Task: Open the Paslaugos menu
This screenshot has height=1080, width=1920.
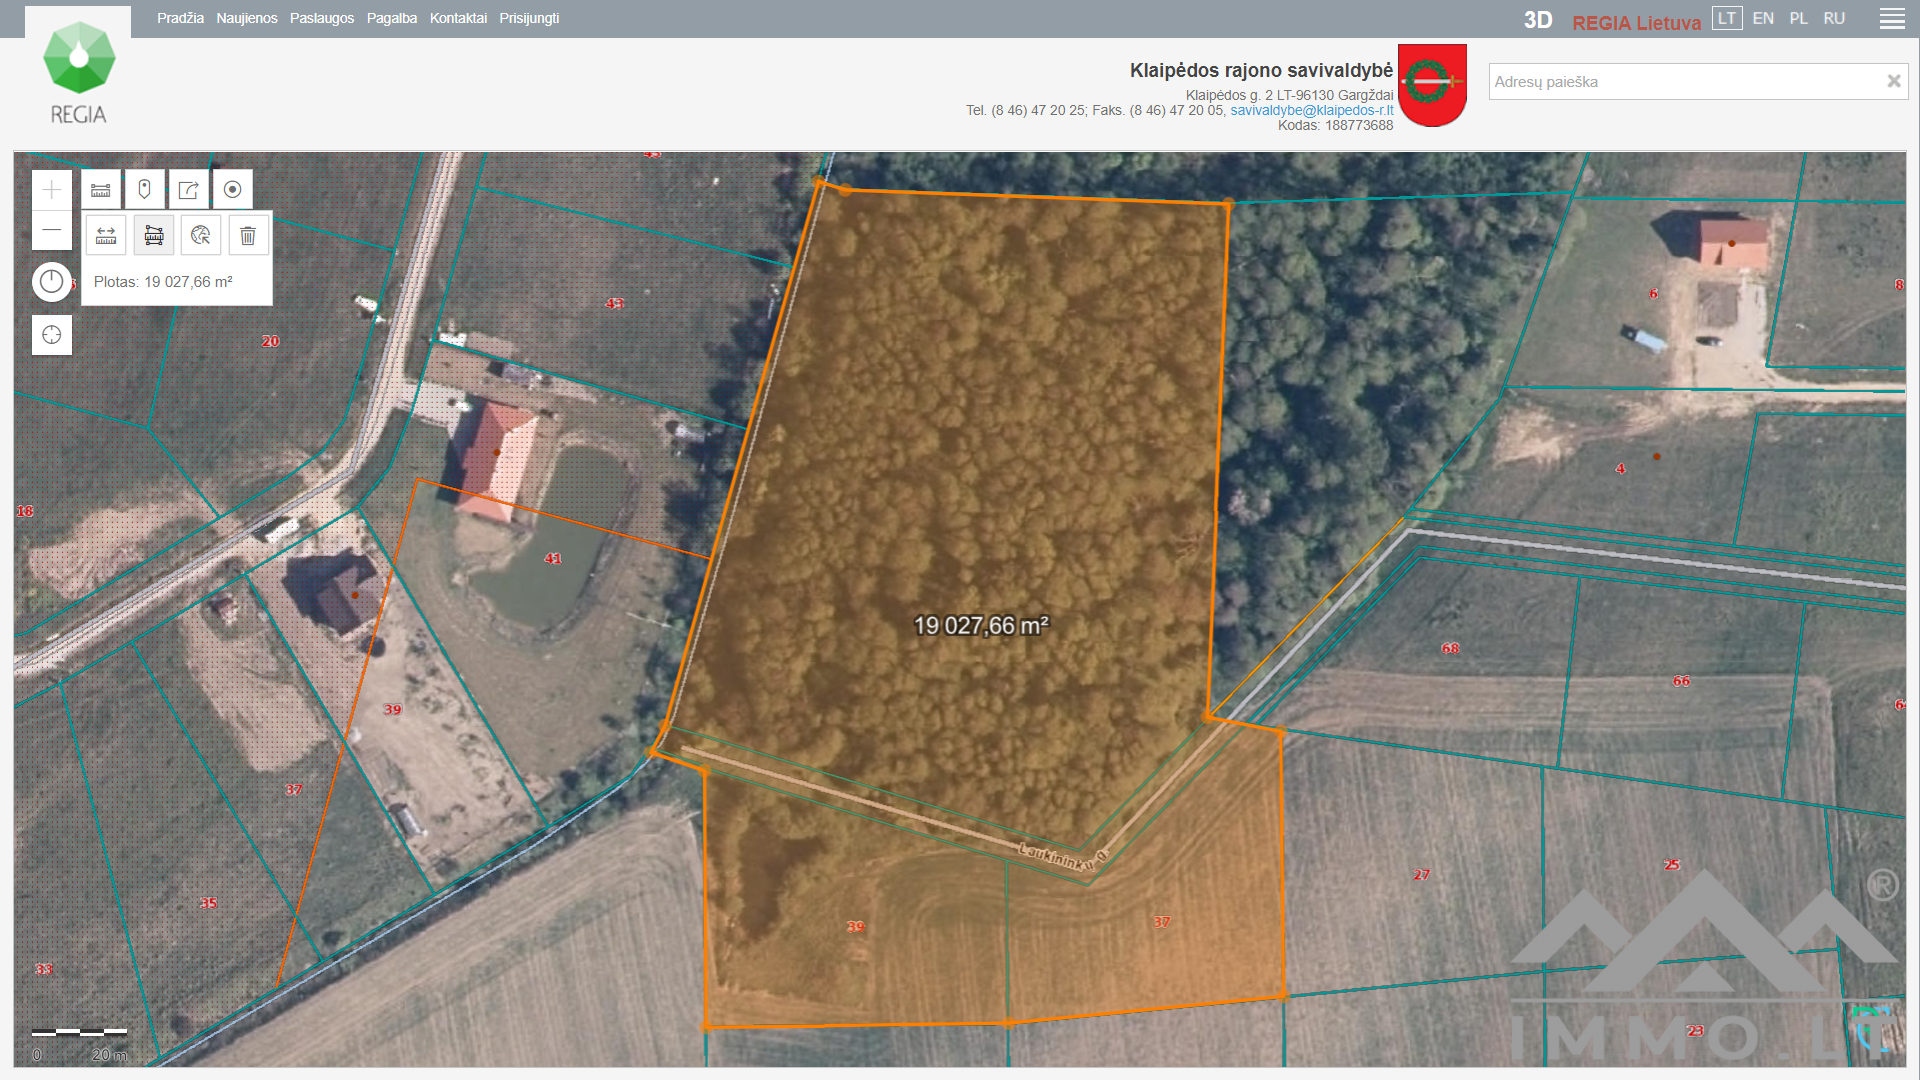Action: click(321, 18)
